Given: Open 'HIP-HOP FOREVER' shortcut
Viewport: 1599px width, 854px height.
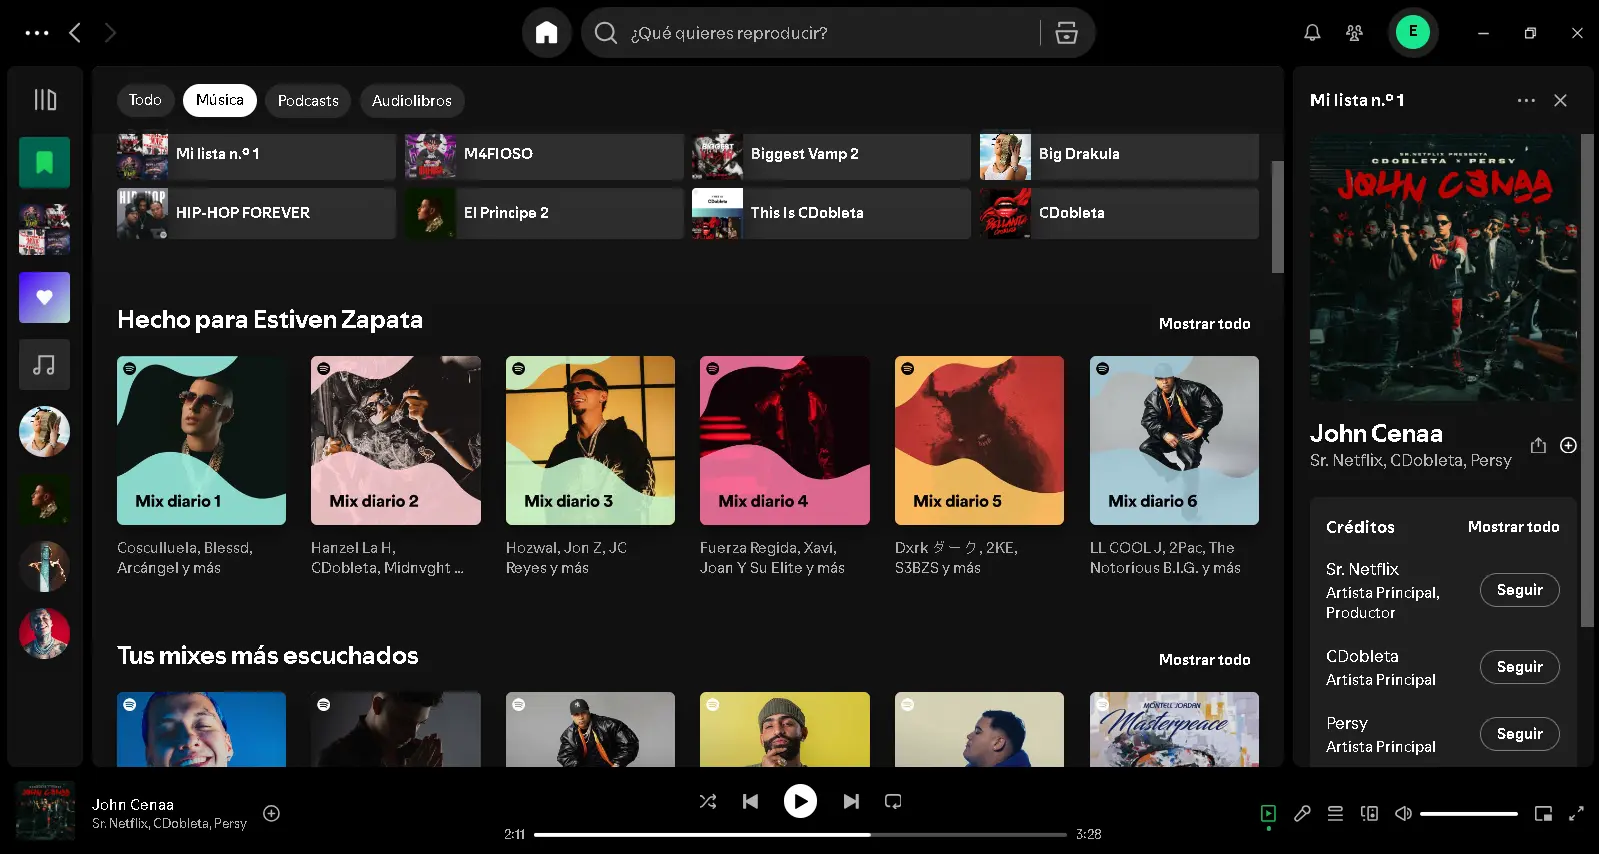Looking at the screenshot, I should click(256, 213).
